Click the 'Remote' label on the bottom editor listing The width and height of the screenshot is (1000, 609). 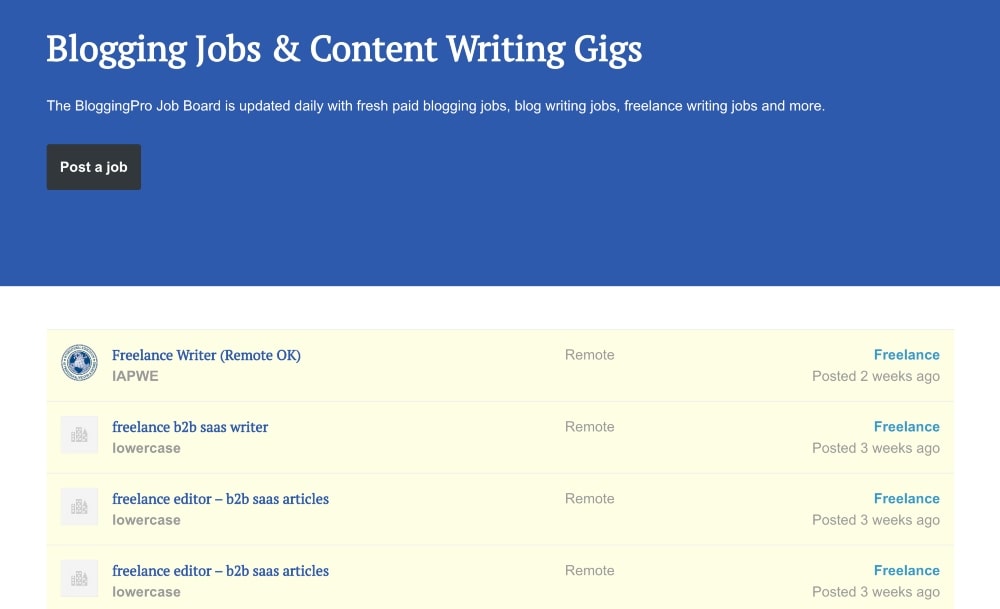pos(589,570)
